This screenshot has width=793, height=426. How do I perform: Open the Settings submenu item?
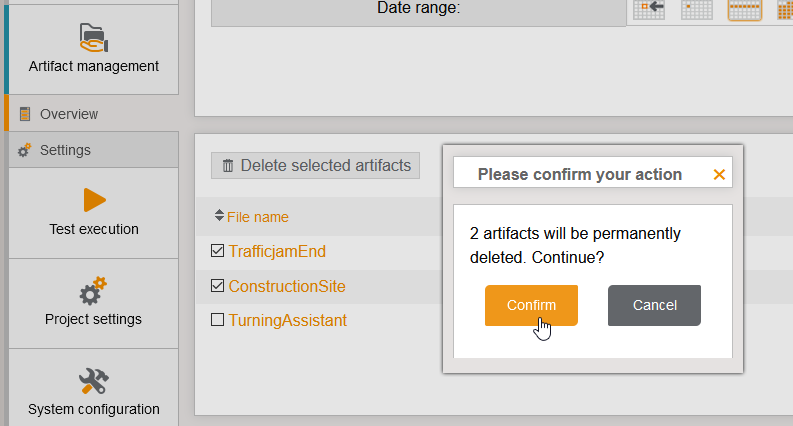[x=65, y=150]
